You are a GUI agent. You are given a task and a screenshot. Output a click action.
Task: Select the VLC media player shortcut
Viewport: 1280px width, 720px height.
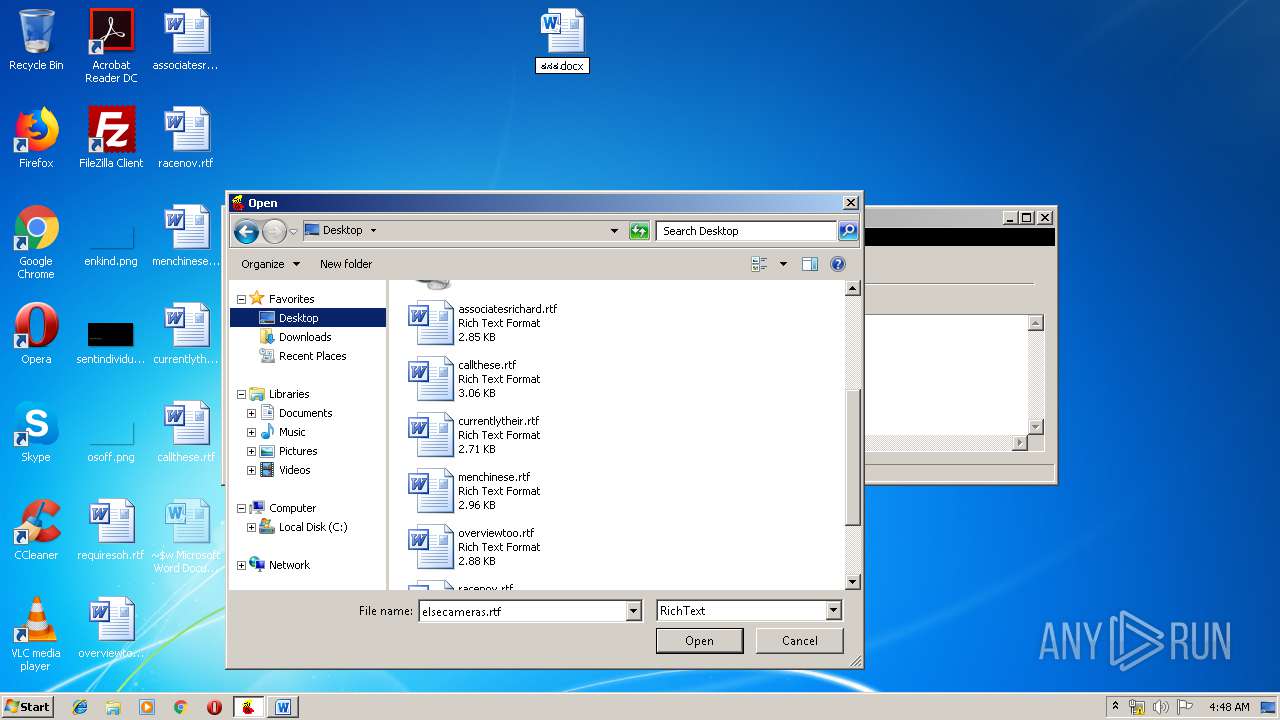[x=36, y=635]
